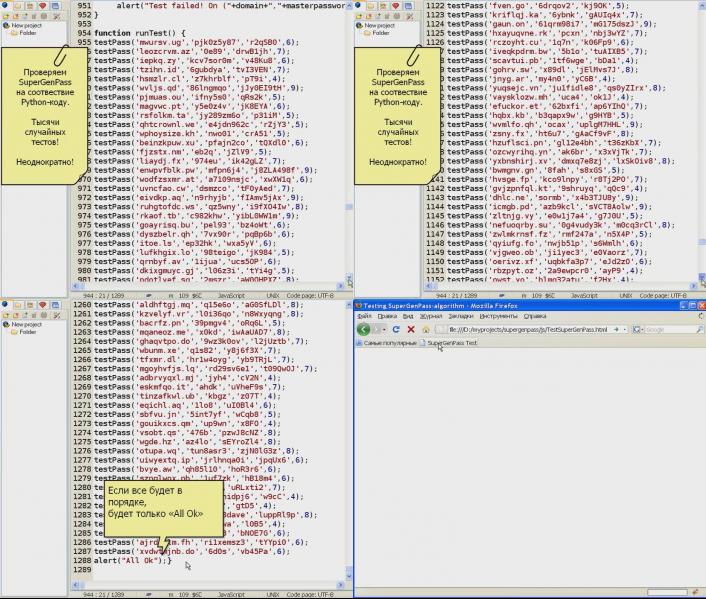This screenshot has height=599, width=706.
Task: Open the Firefox home page
Action: [425, 329]
